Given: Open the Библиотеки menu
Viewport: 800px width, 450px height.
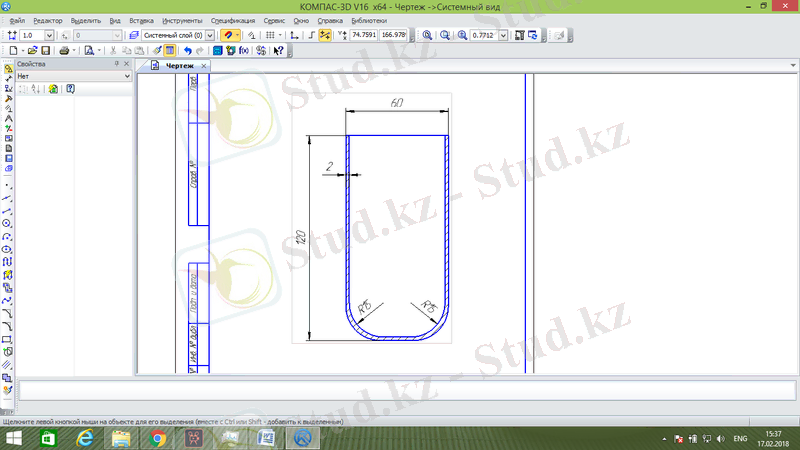Looking at the screenshot, I should coord(369,21).
